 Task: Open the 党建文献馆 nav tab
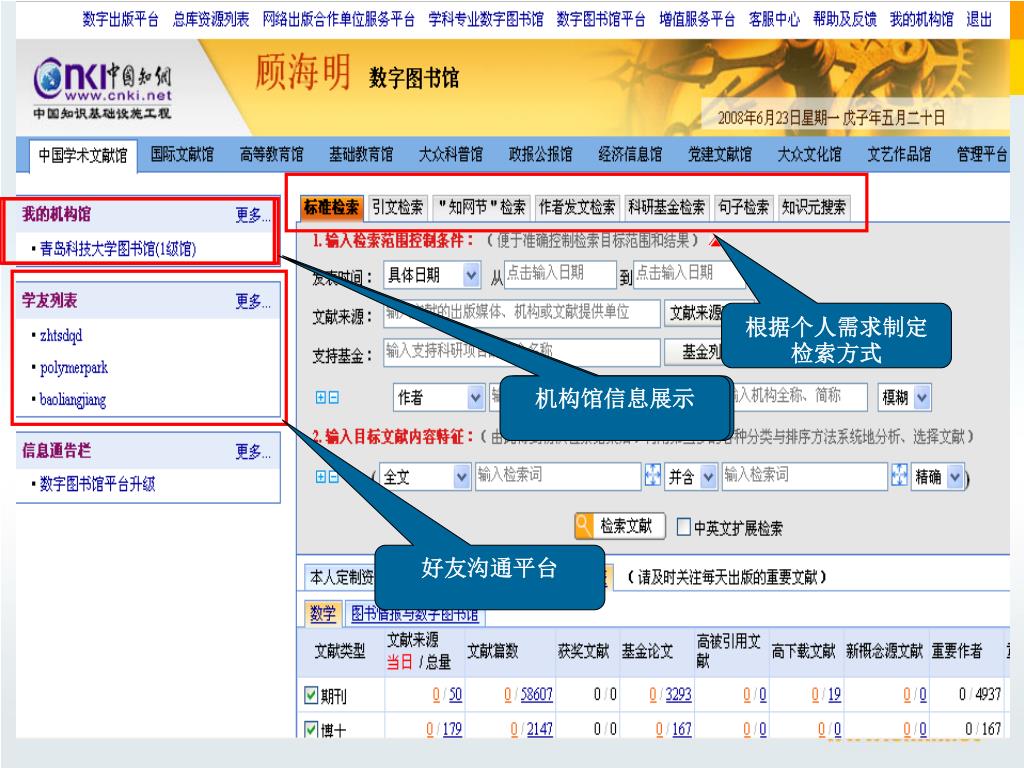click(720, 154)
